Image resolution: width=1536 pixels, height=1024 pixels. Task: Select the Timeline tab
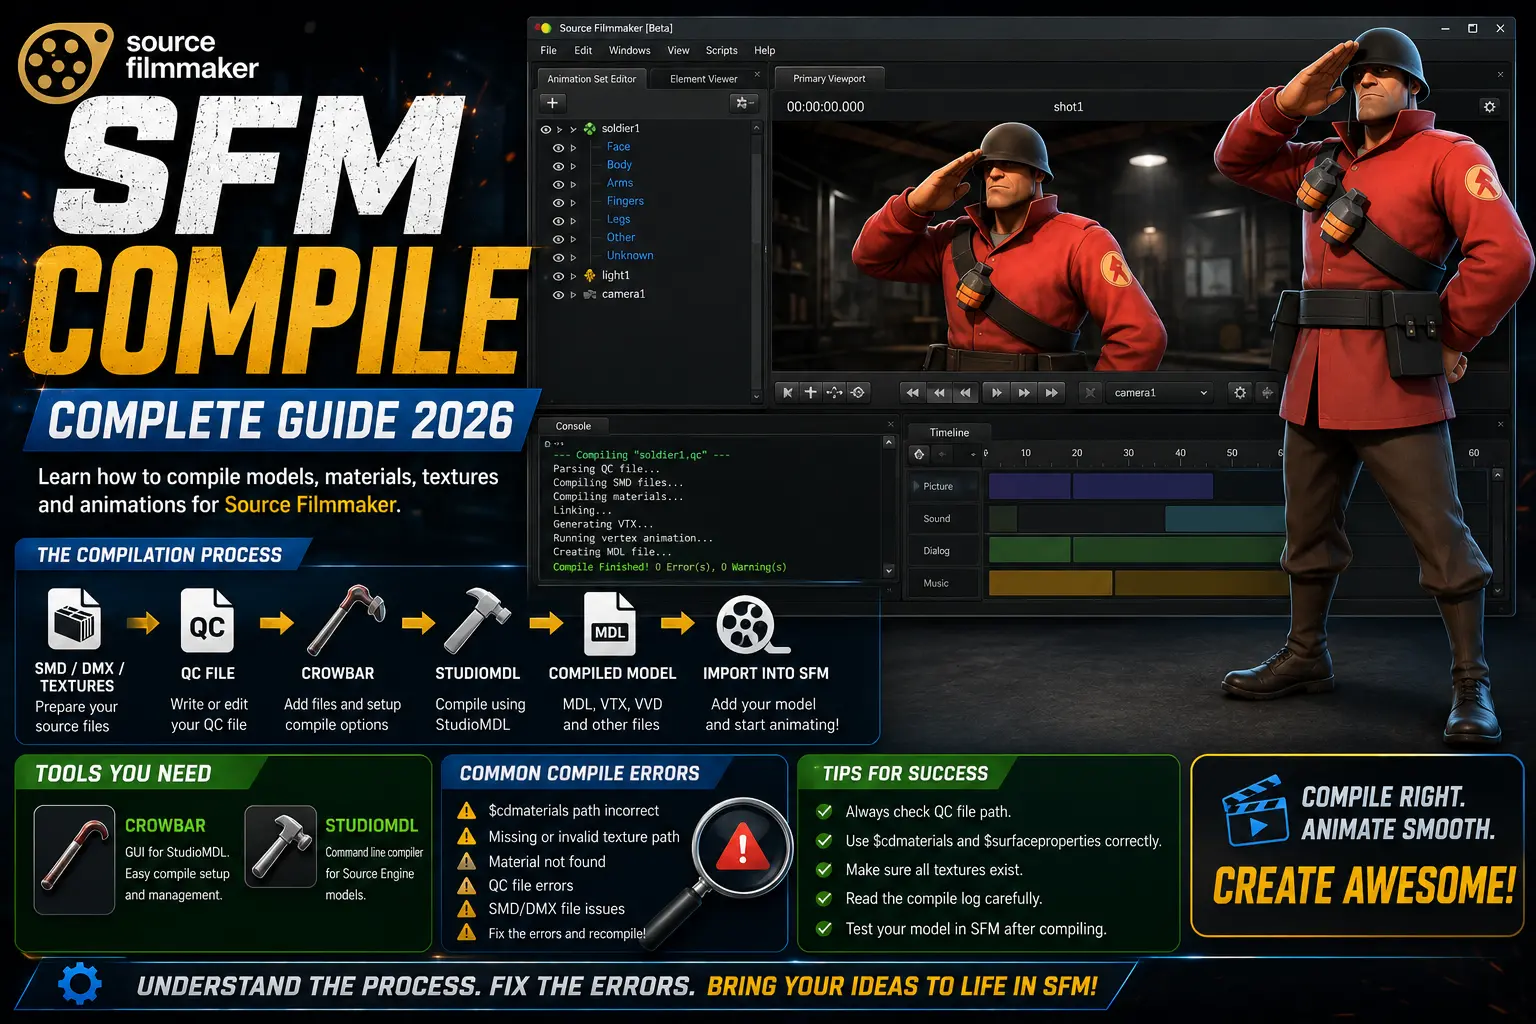949,432
